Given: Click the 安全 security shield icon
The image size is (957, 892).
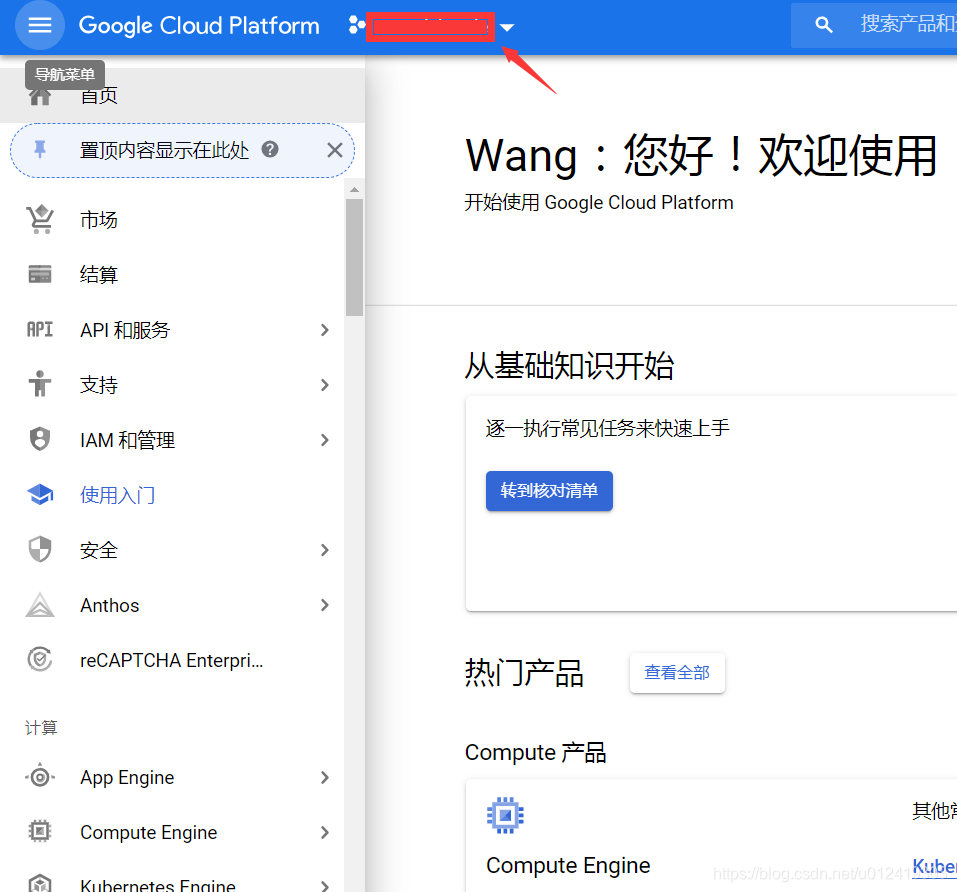Looking at the screenshot, I should tap(40, 549).
